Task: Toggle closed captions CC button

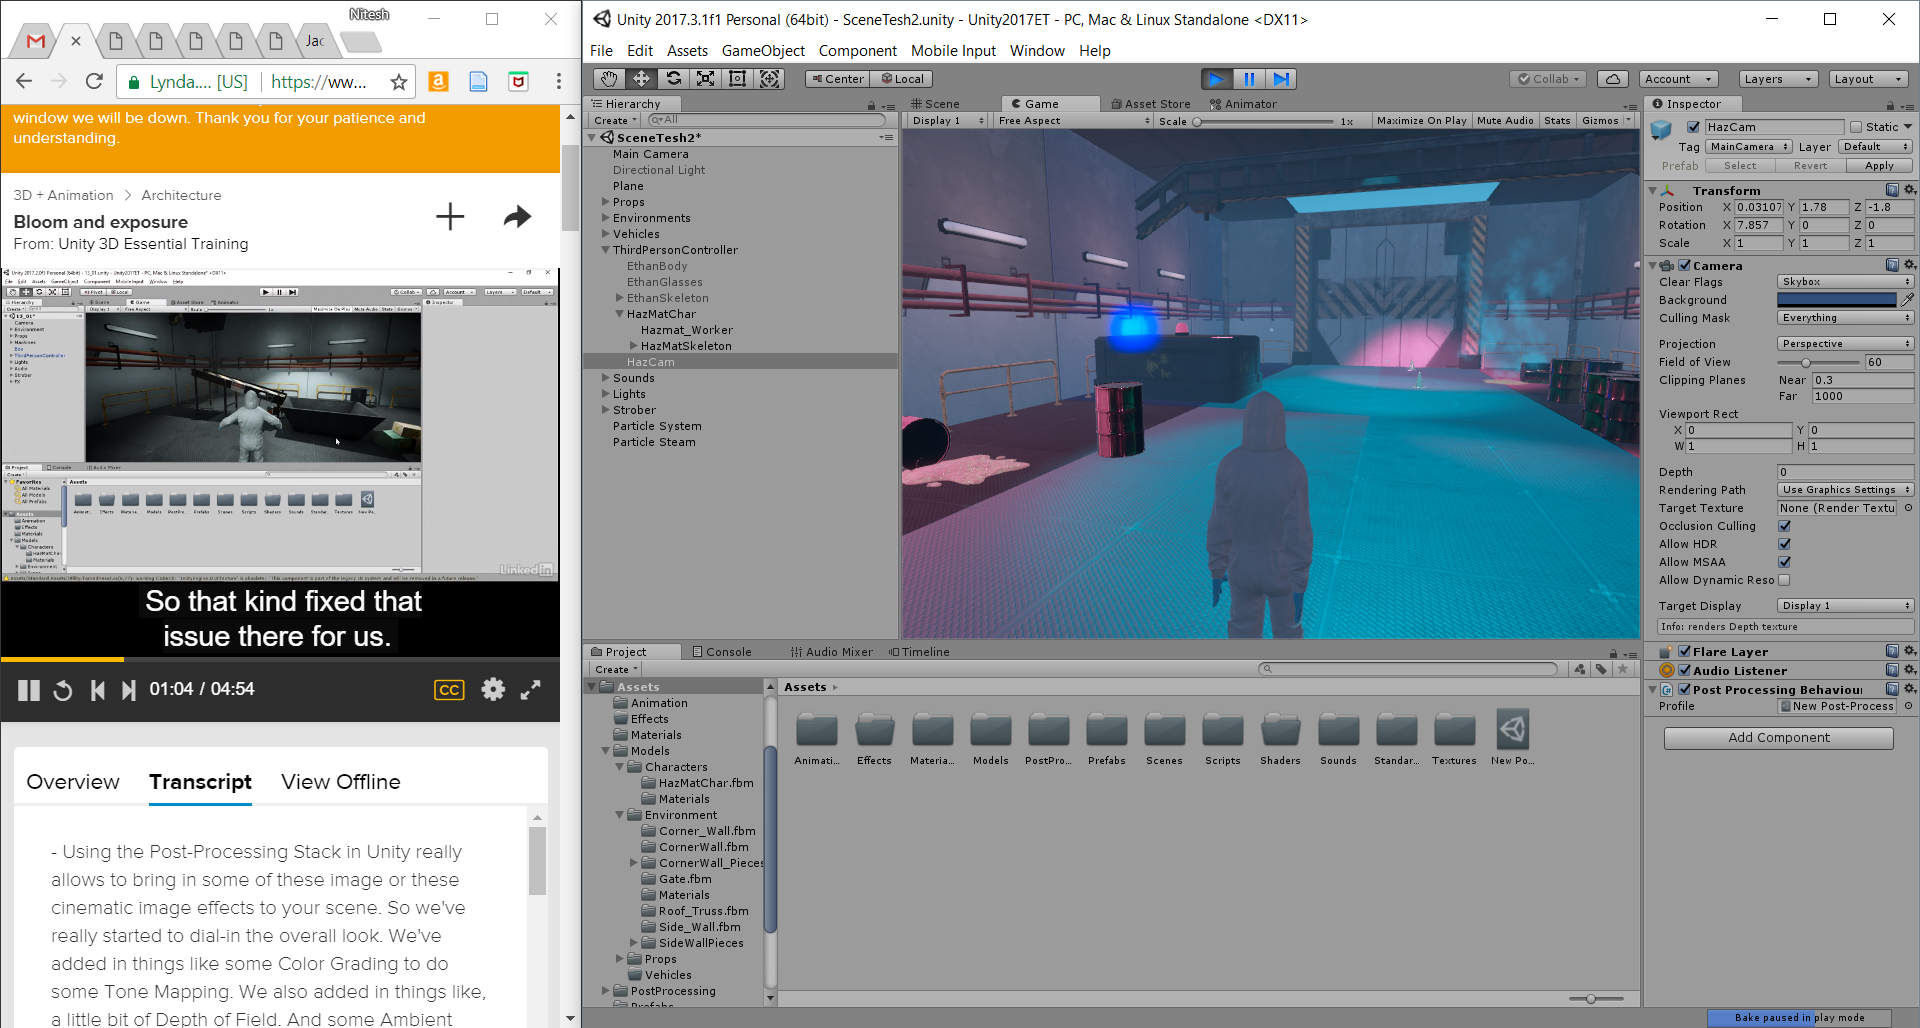Action: point(449,689)
